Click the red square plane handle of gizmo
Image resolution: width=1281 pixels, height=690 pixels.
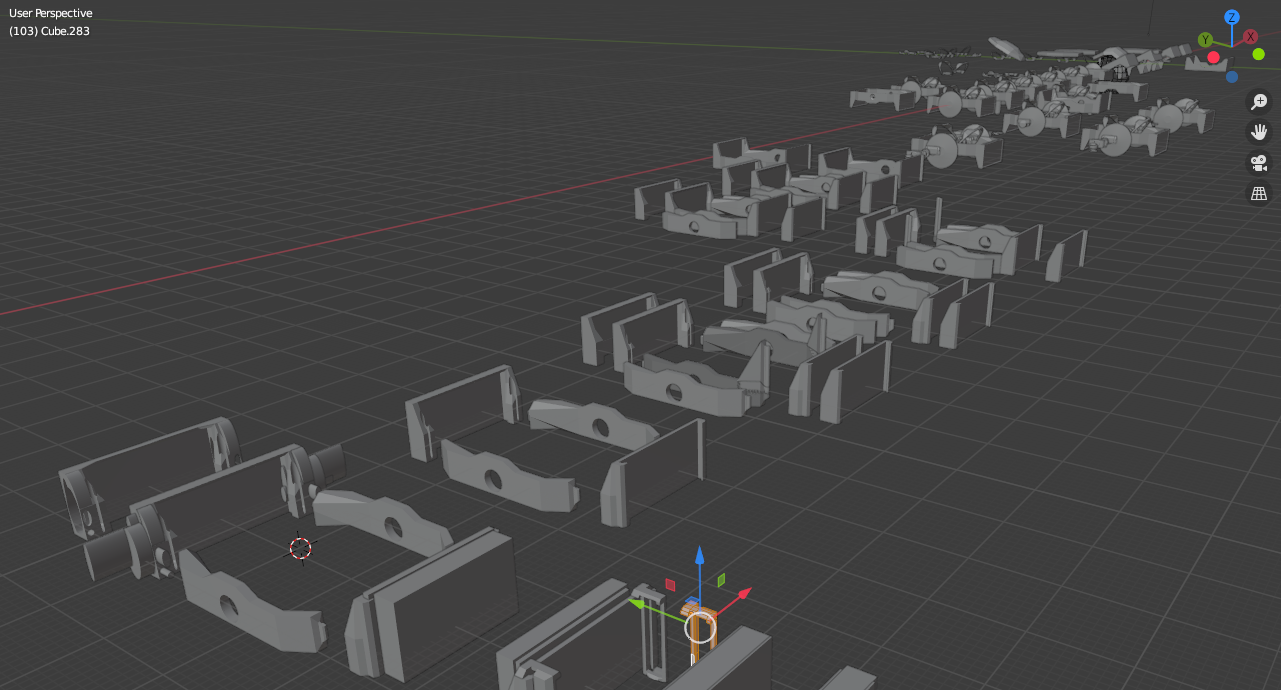pos(670,585)
